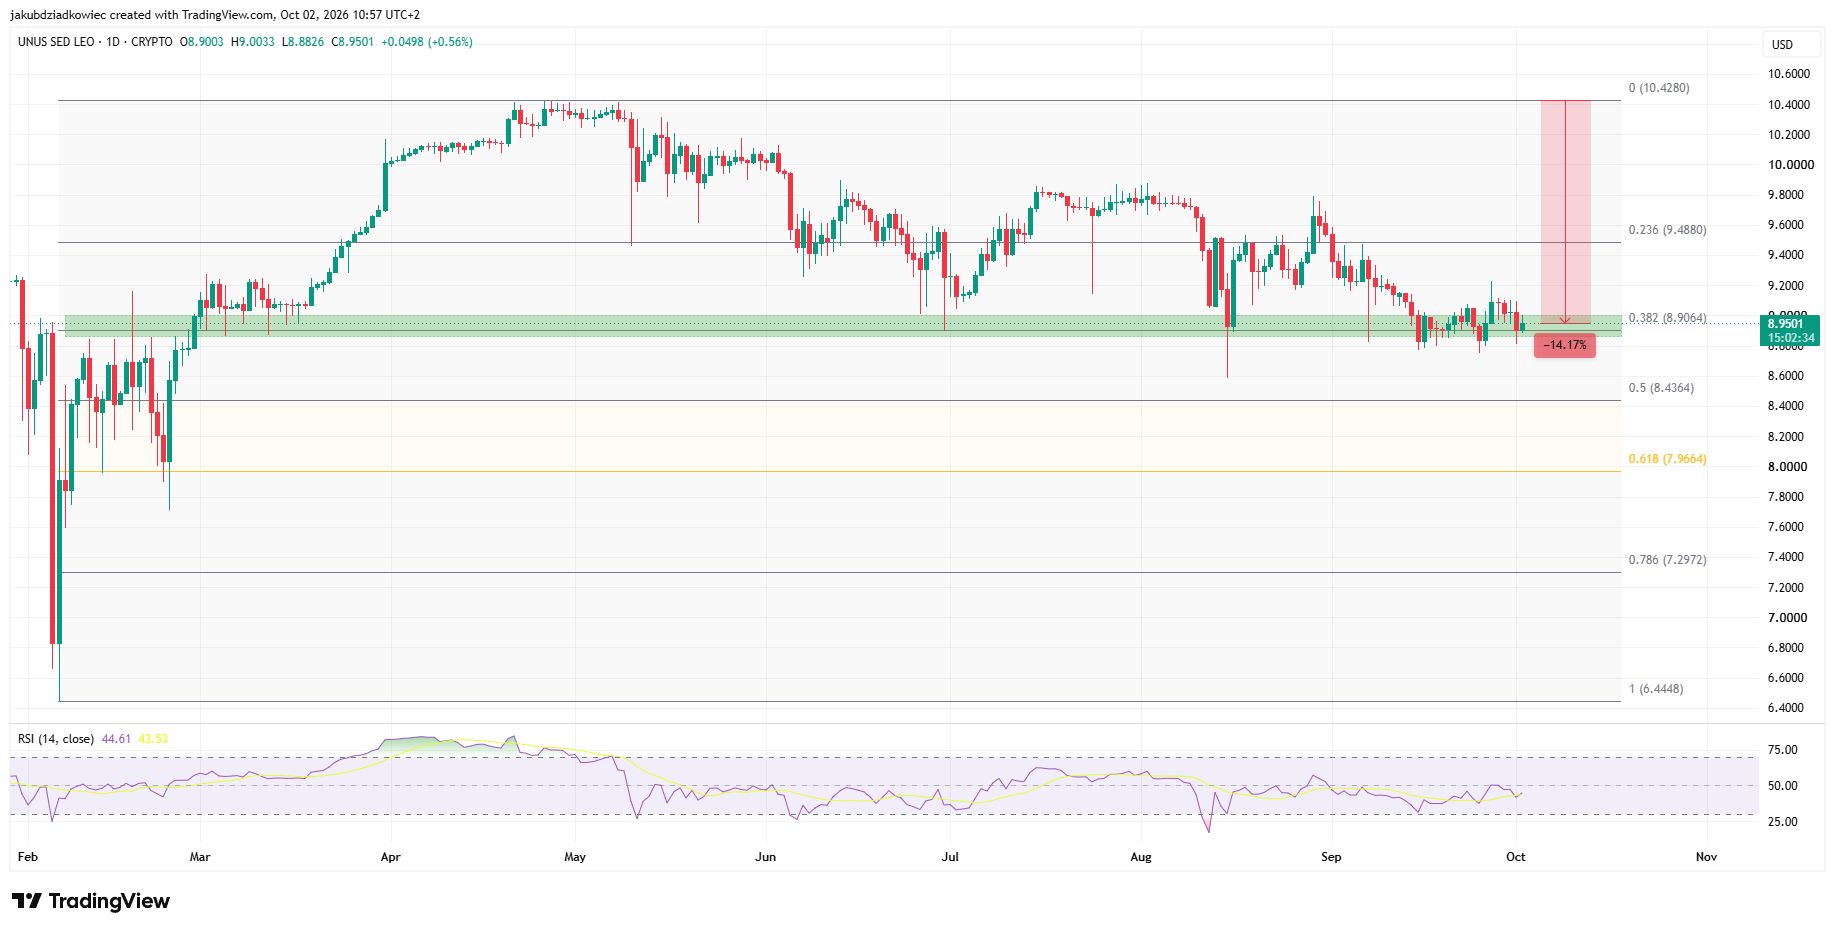Viewport: 1835px width, 931px height.
Task: Click the current price tag 8.9501
Action: 1790,330
